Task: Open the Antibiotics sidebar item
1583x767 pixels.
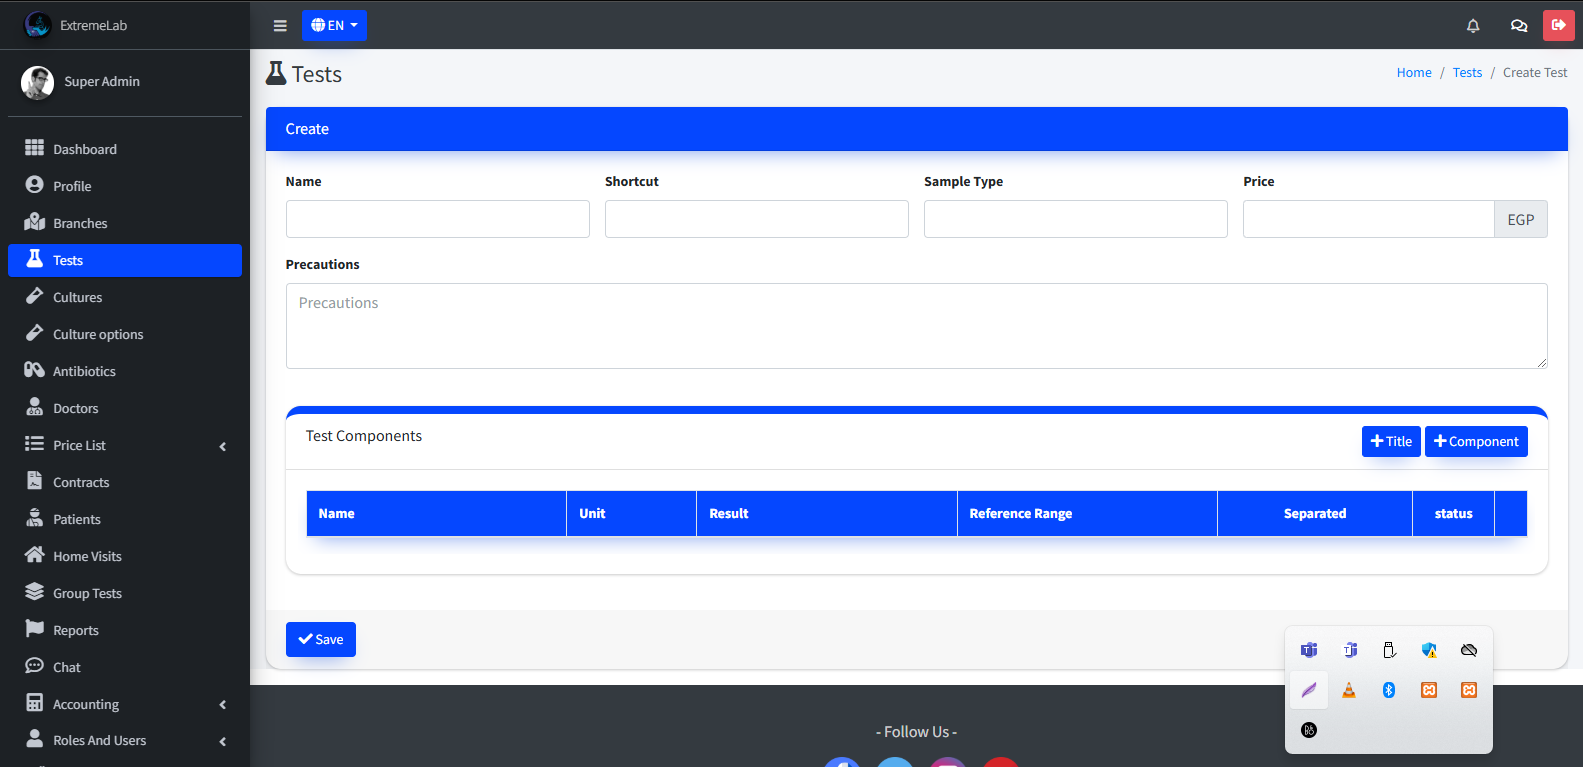Action: click(x=84, y=371)
